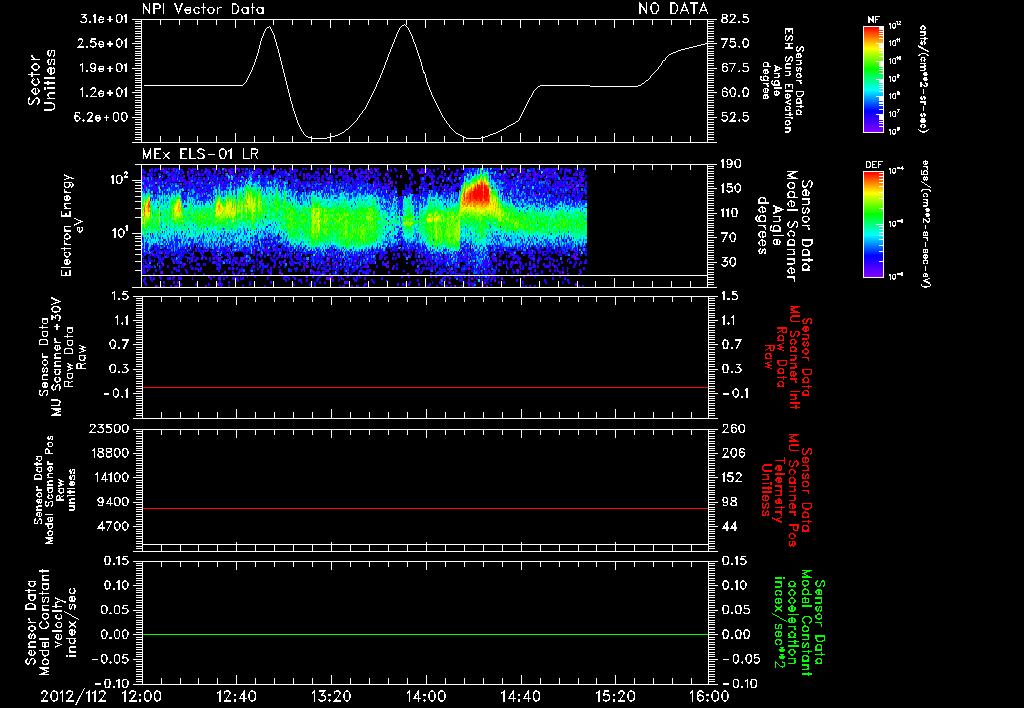Click the 44 telemetry axis tick
The height and width of the screenshot is (708, 1024).
click(x=729, y=526)
